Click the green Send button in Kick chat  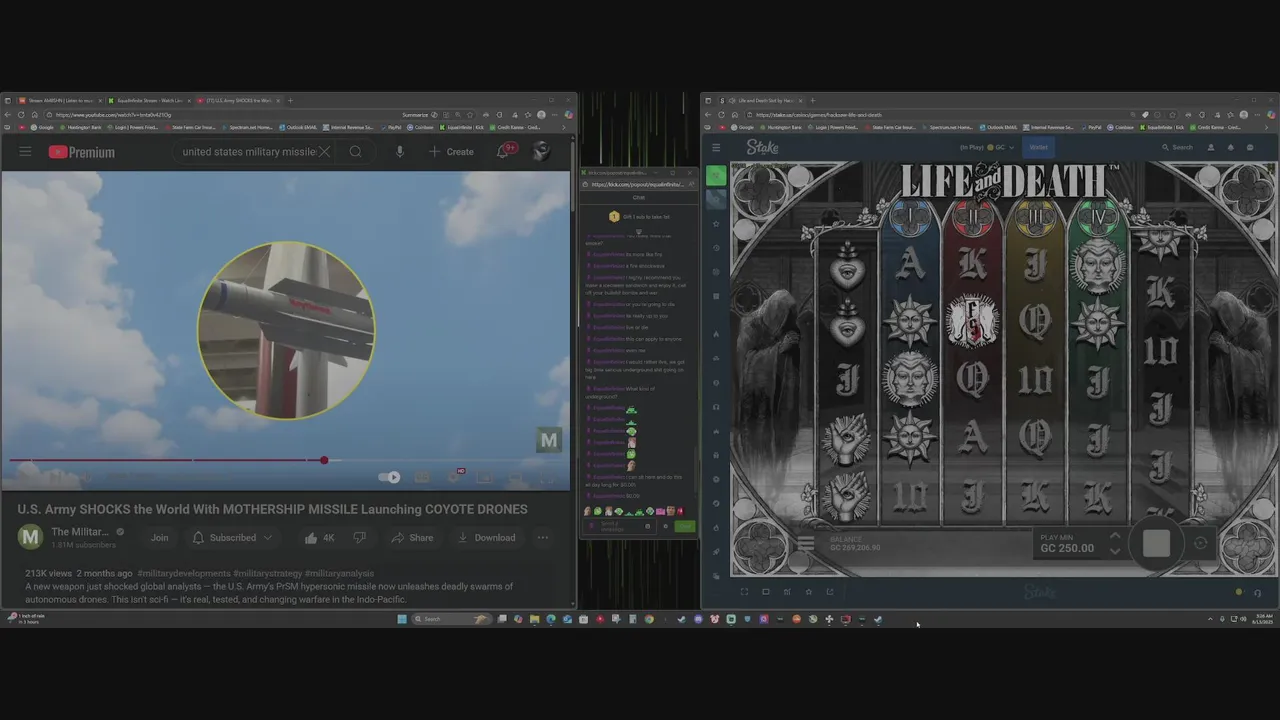tap(685, 526)
